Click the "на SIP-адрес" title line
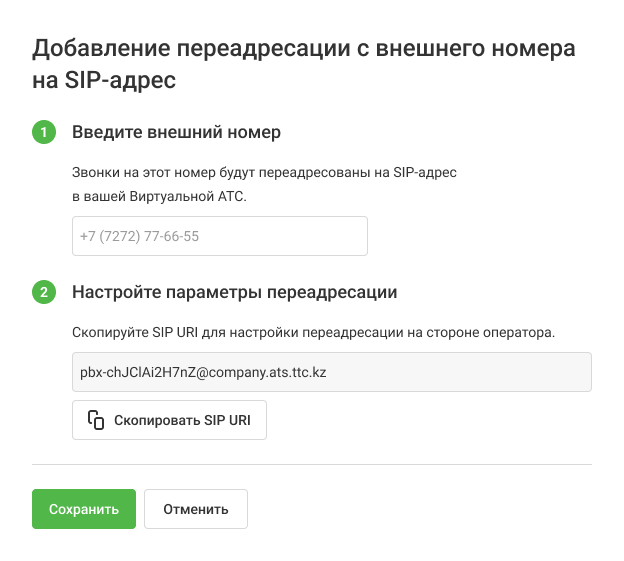 tap(105, 81)
